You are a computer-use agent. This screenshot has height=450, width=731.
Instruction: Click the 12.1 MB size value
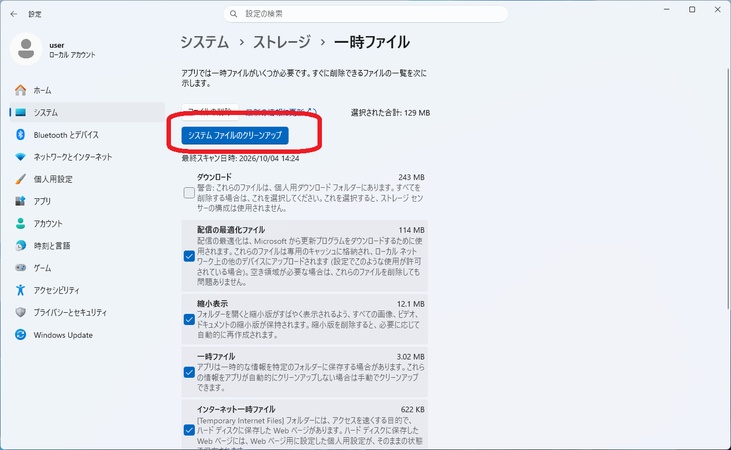[x=411, y=304]
